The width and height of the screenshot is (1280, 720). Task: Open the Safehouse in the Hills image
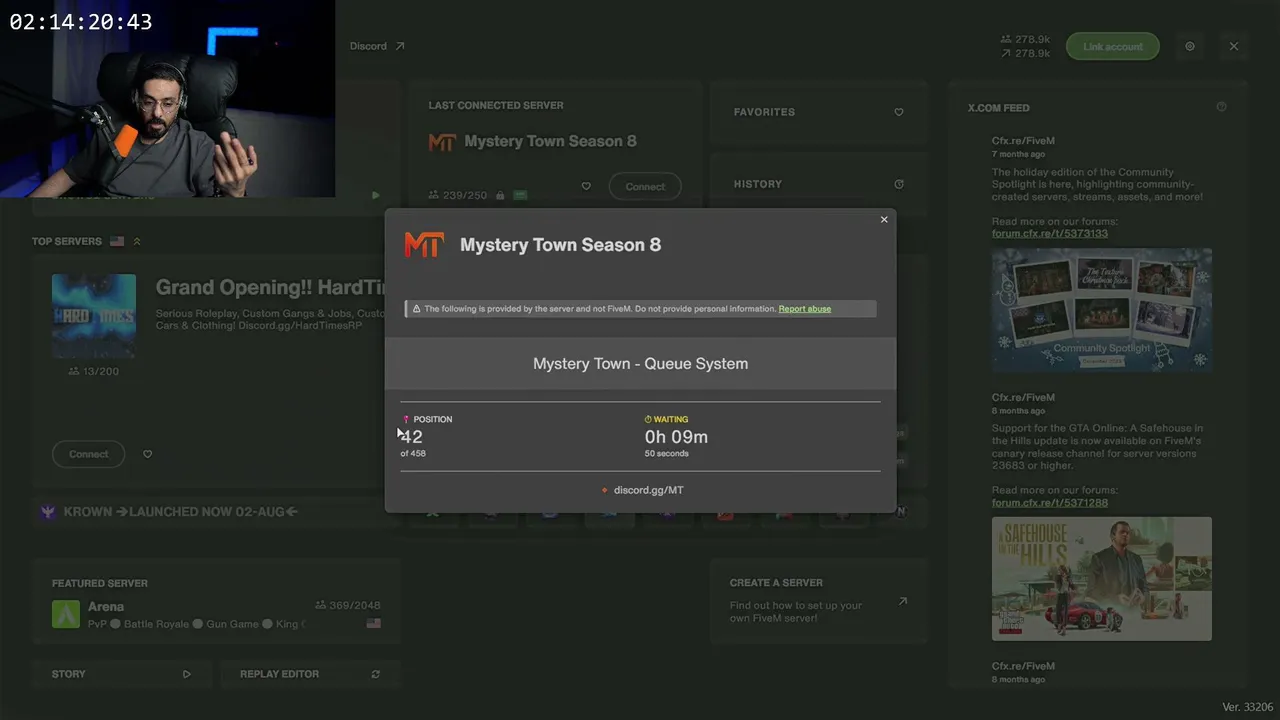1102,579
